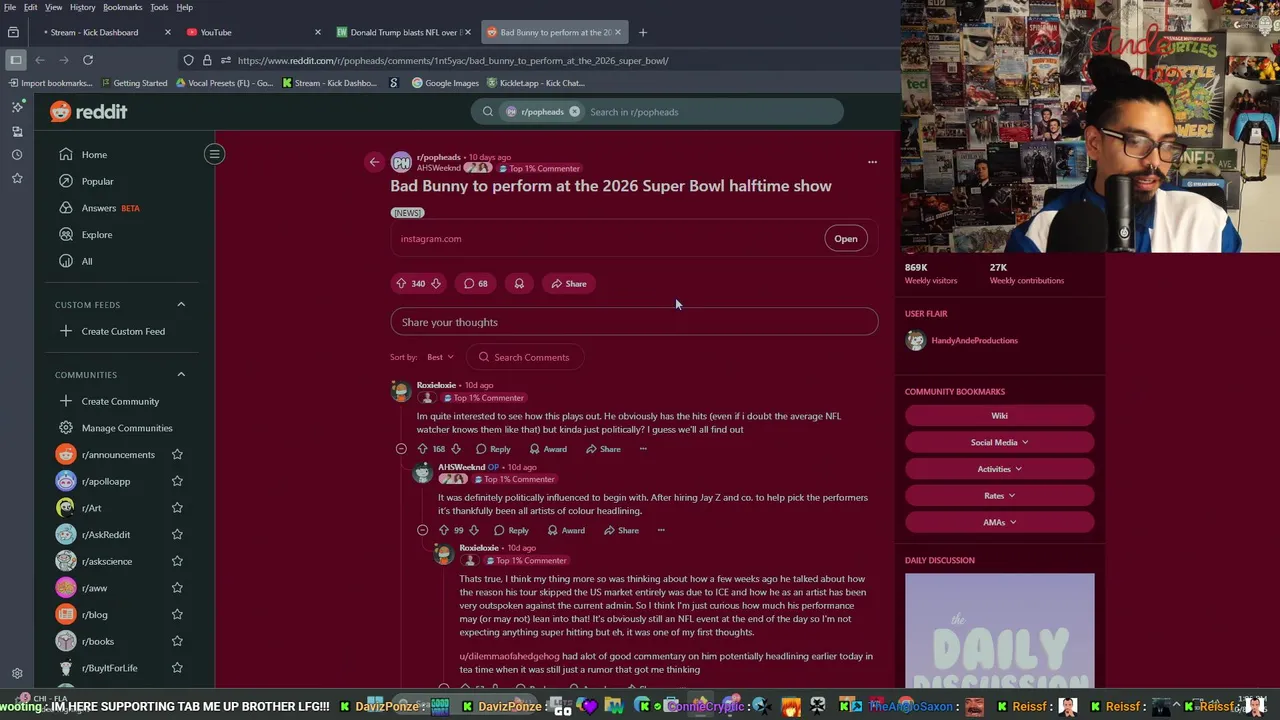Favorite r/blog with the star
This screenshot has height=720, width=1280.
click(177, 615)
